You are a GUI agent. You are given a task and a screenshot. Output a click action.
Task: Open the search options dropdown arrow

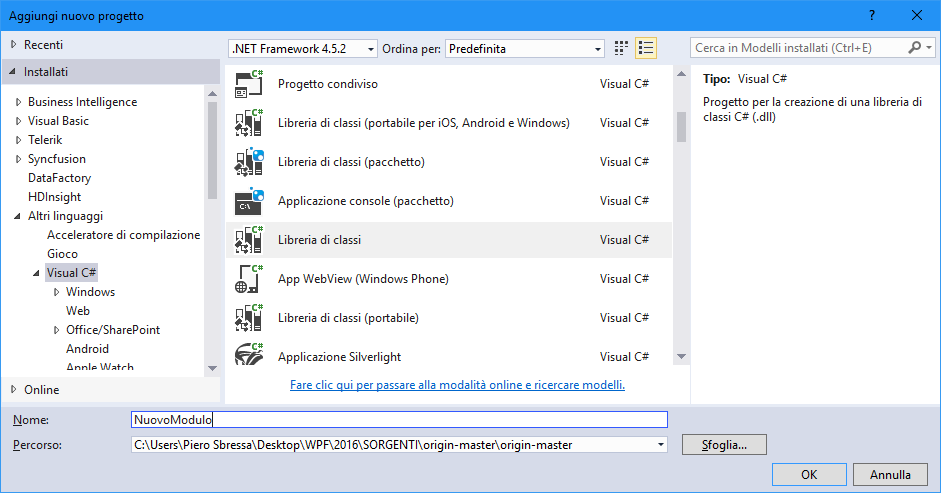pyautogui.click(x=929, y=47)
